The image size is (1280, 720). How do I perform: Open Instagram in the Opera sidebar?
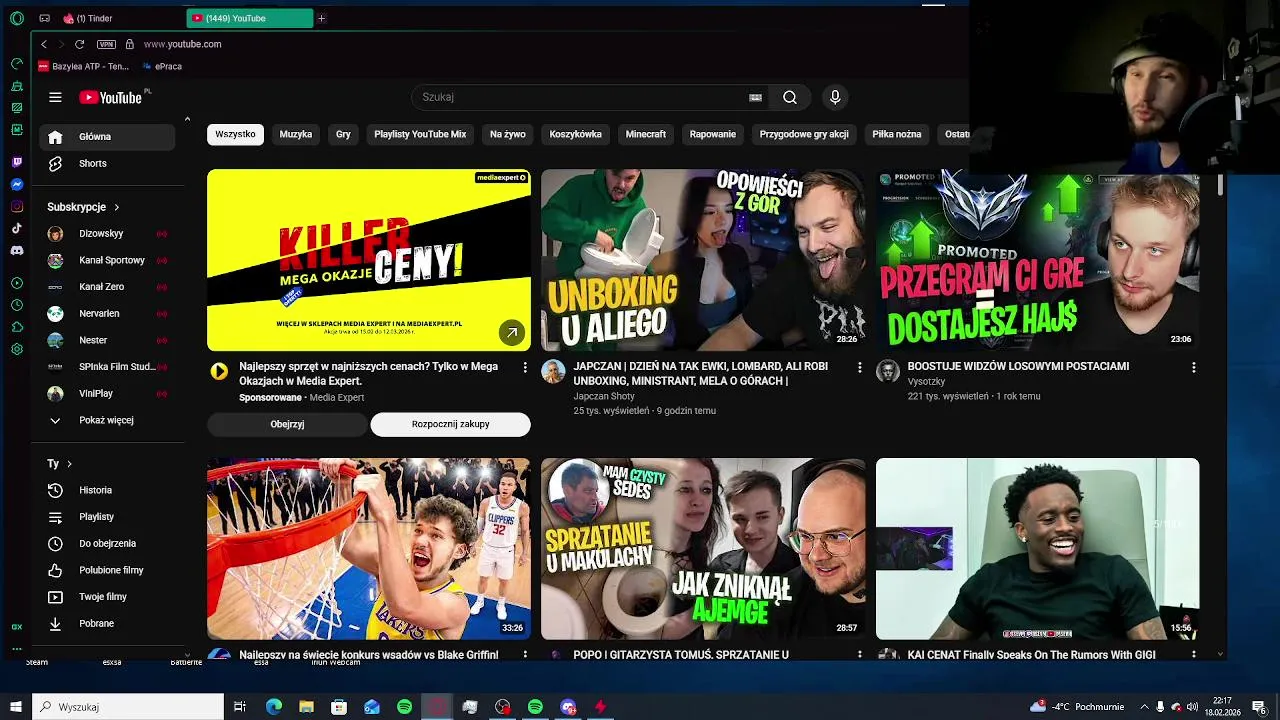pyautogui.click(x=17, y=206)
